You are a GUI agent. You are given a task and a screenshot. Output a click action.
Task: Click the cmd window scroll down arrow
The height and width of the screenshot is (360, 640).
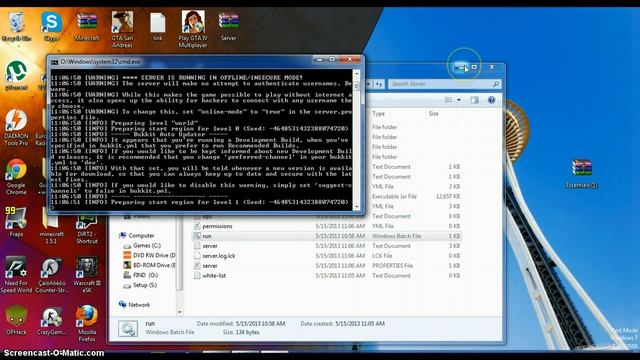(357, 207)
